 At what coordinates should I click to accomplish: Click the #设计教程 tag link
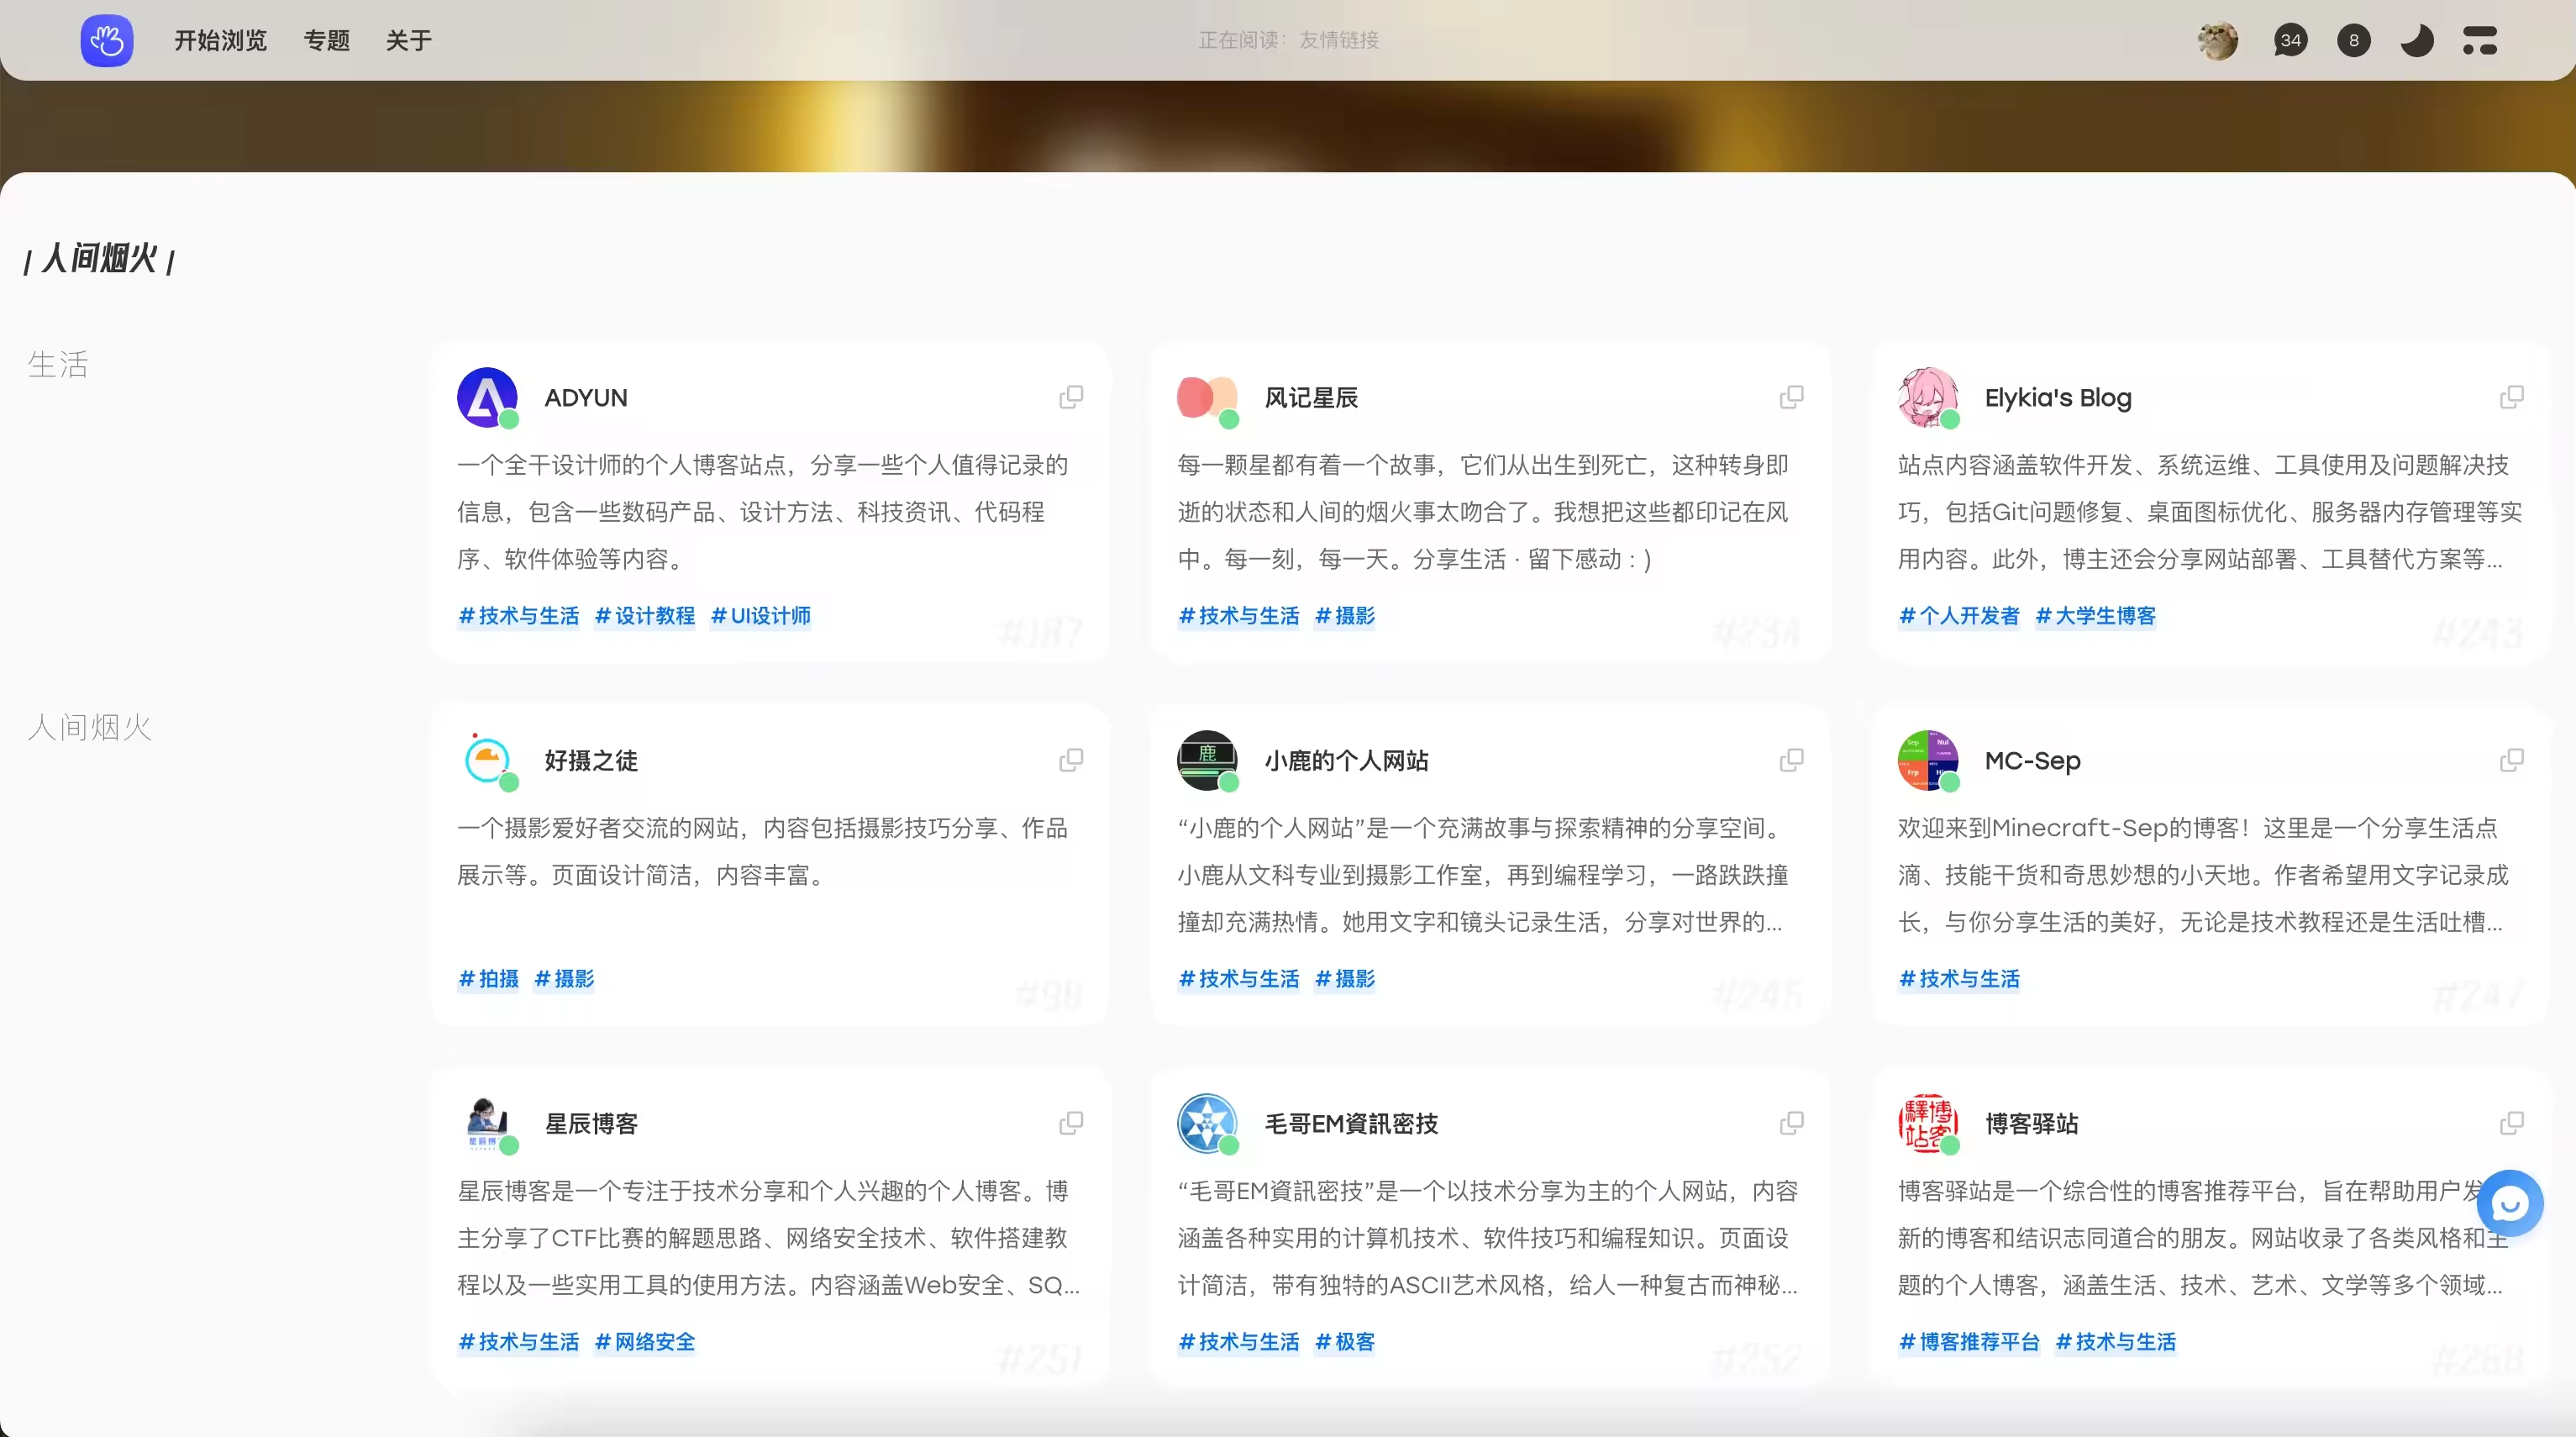coord(645,615)
